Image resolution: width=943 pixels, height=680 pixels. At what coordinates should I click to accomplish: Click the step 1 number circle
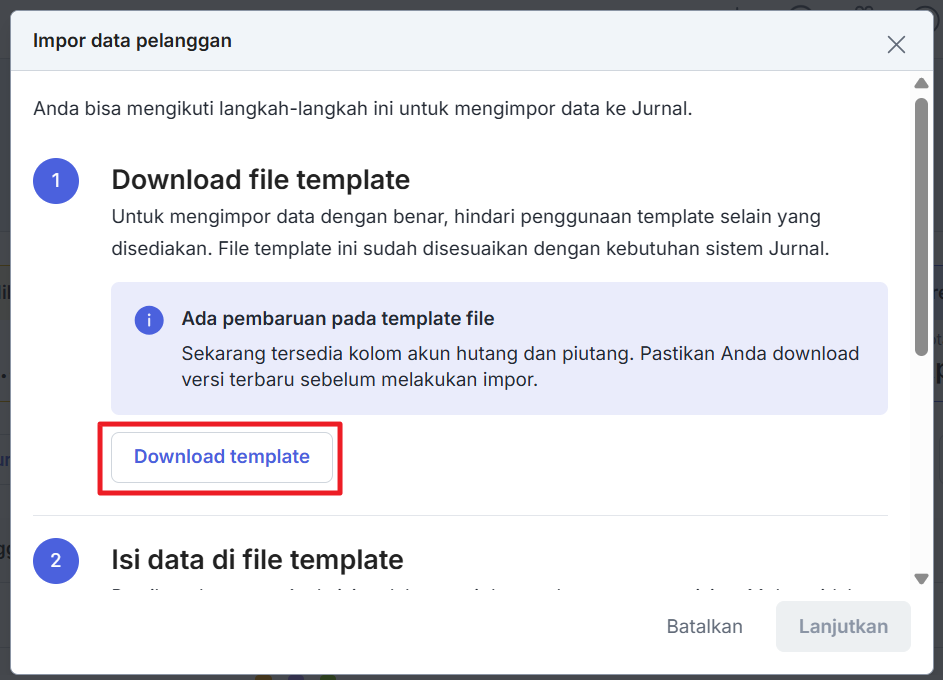(56, 180)
